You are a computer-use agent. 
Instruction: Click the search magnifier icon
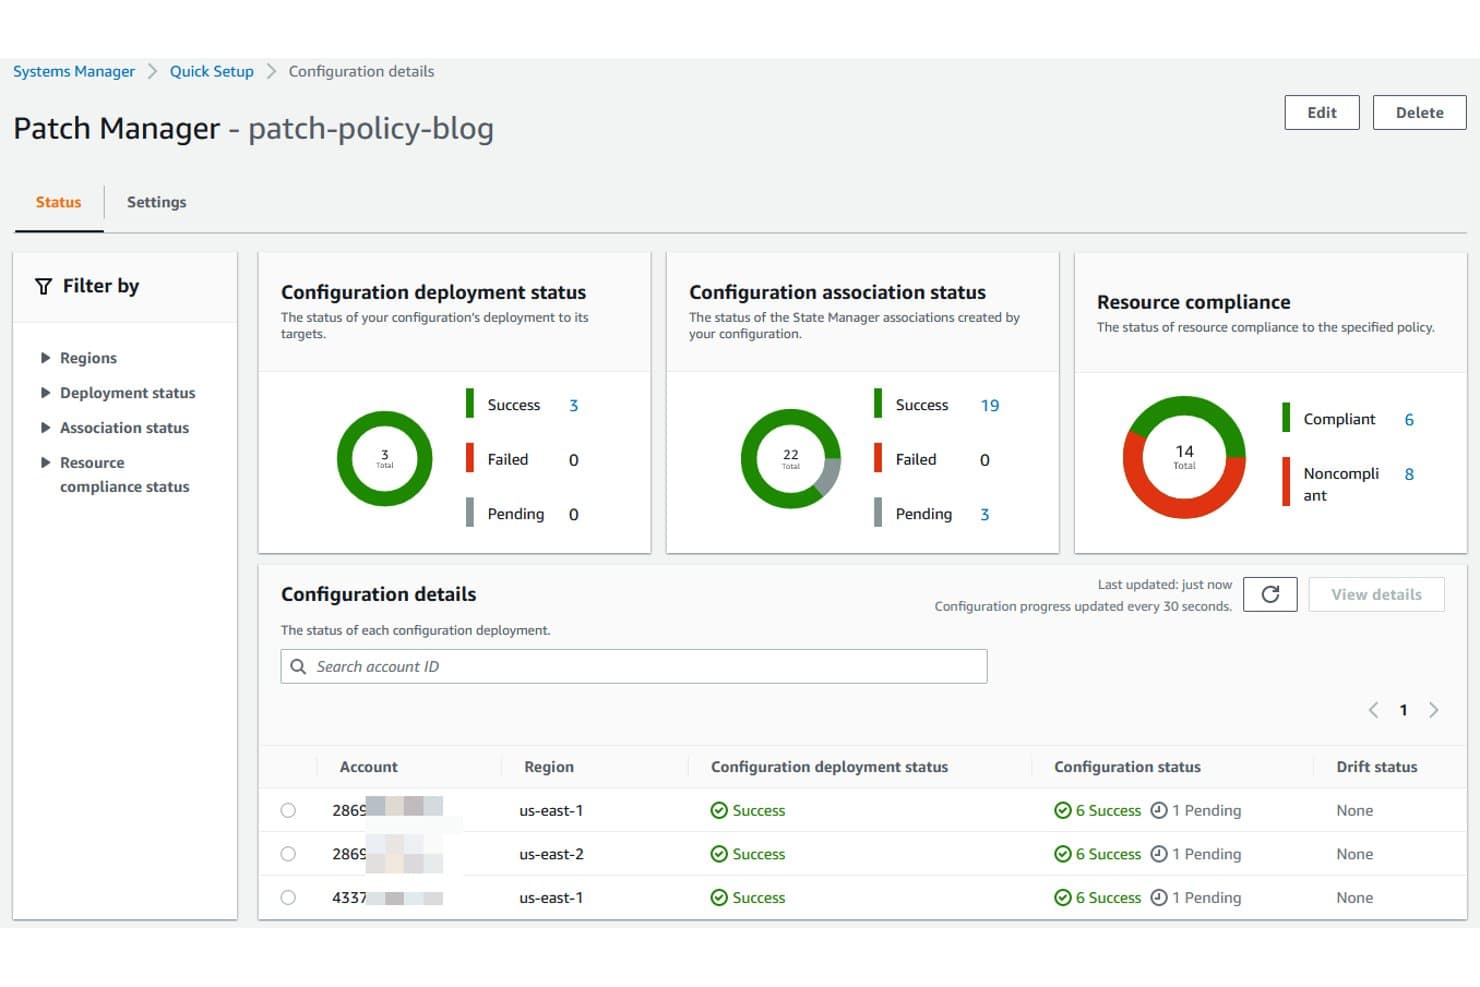click(298, 666)
